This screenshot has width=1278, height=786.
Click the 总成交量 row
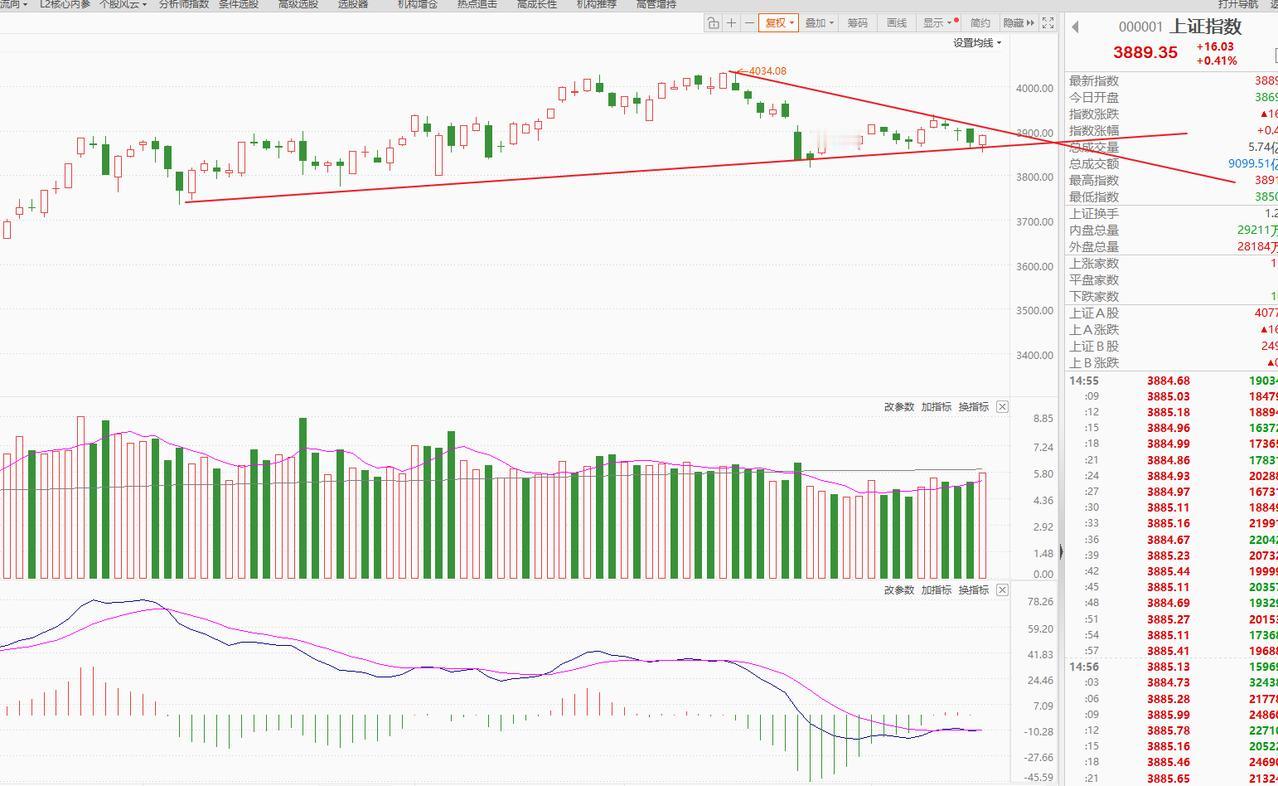click(1172, 147)
